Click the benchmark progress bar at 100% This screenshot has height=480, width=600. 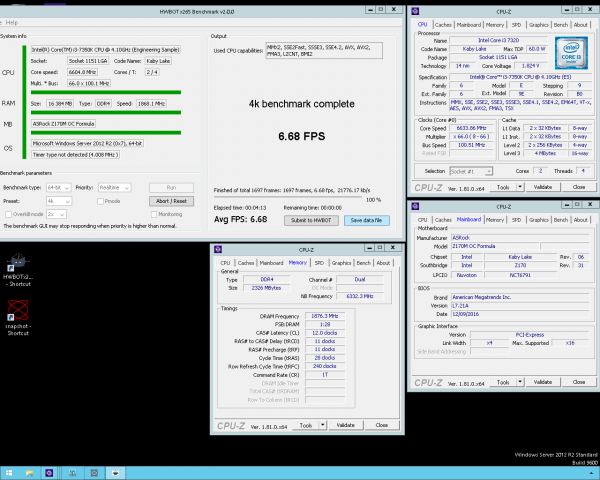(287, 197)
